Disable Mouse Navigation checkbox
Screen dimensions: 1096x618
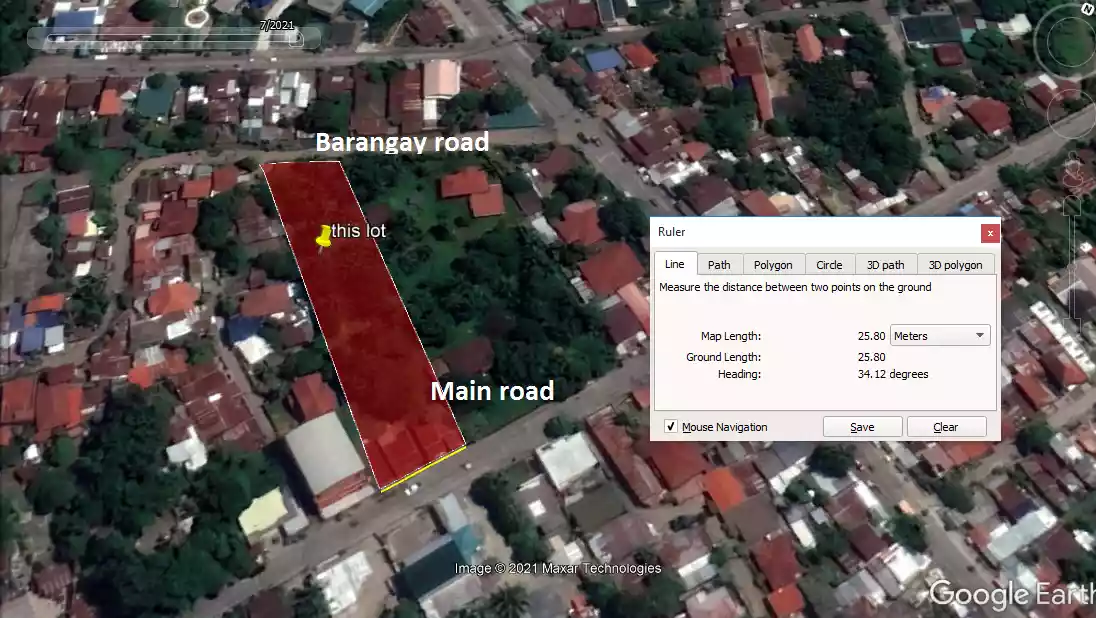(670, 426)
